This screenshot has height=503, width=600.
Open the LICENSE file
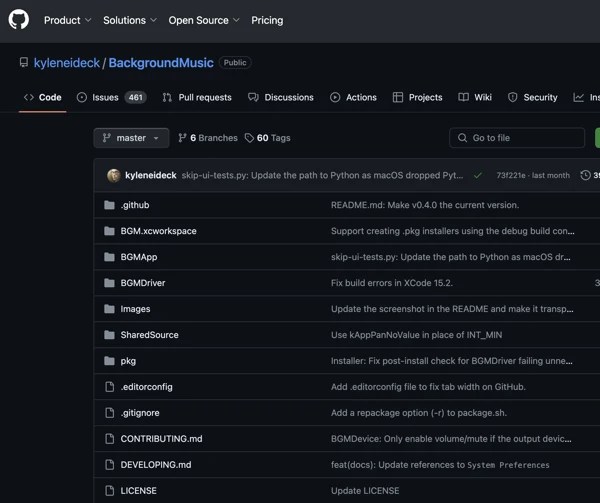click(139, 491)
